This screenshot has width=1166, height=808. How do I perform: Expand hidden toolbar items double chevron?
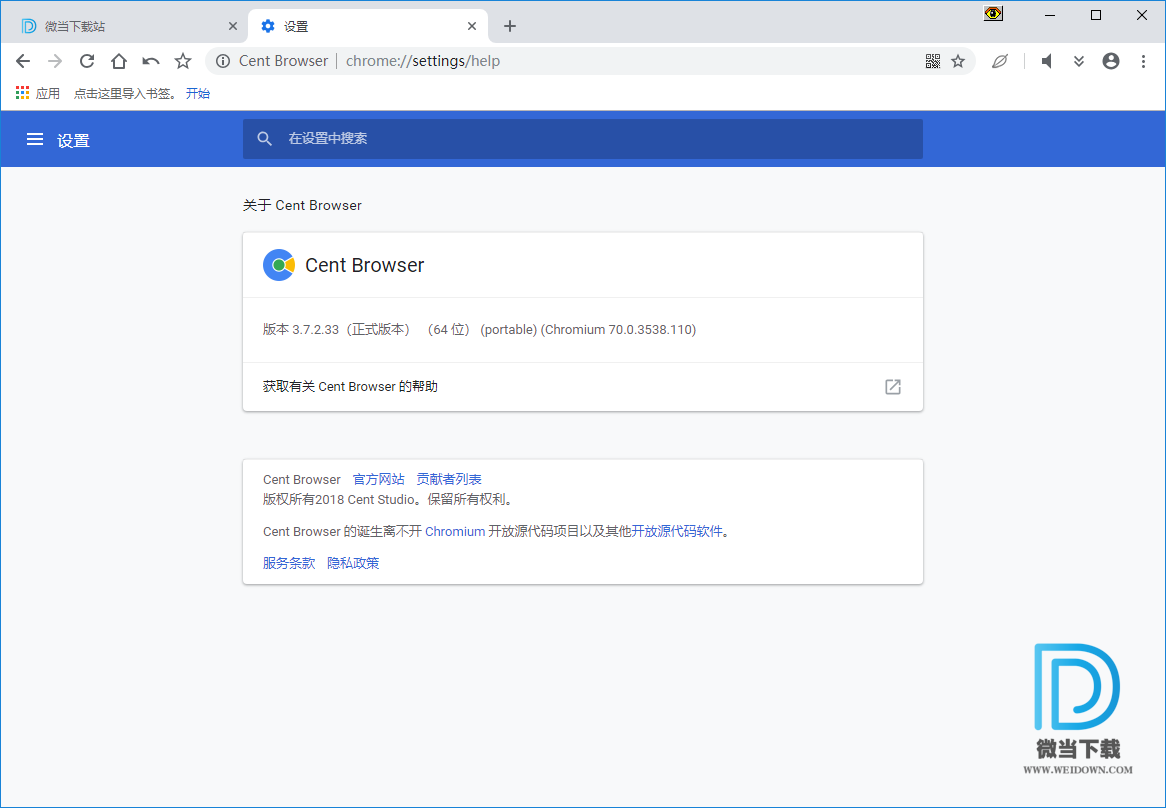pyautogui.click(x=1079, y=61)
